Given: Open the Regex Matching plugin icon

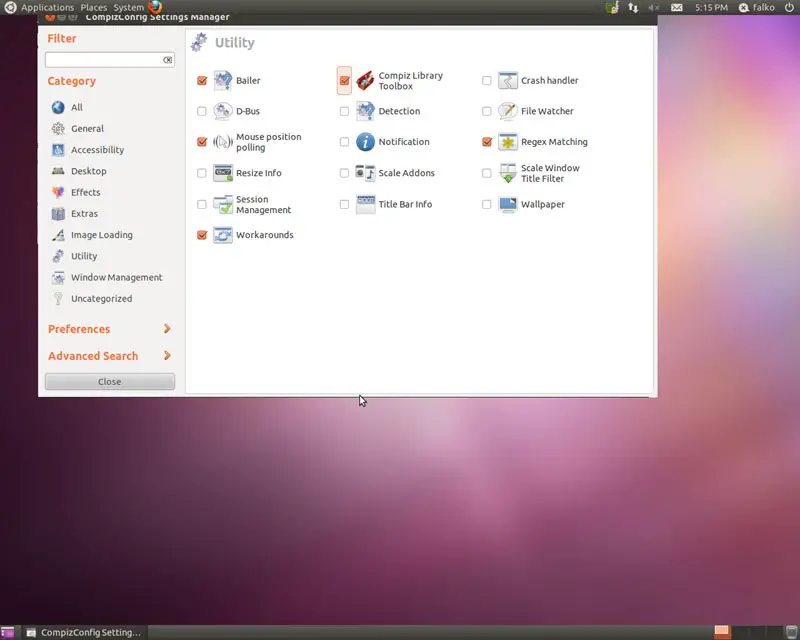Looking at the screenshot, I should 508,142.
